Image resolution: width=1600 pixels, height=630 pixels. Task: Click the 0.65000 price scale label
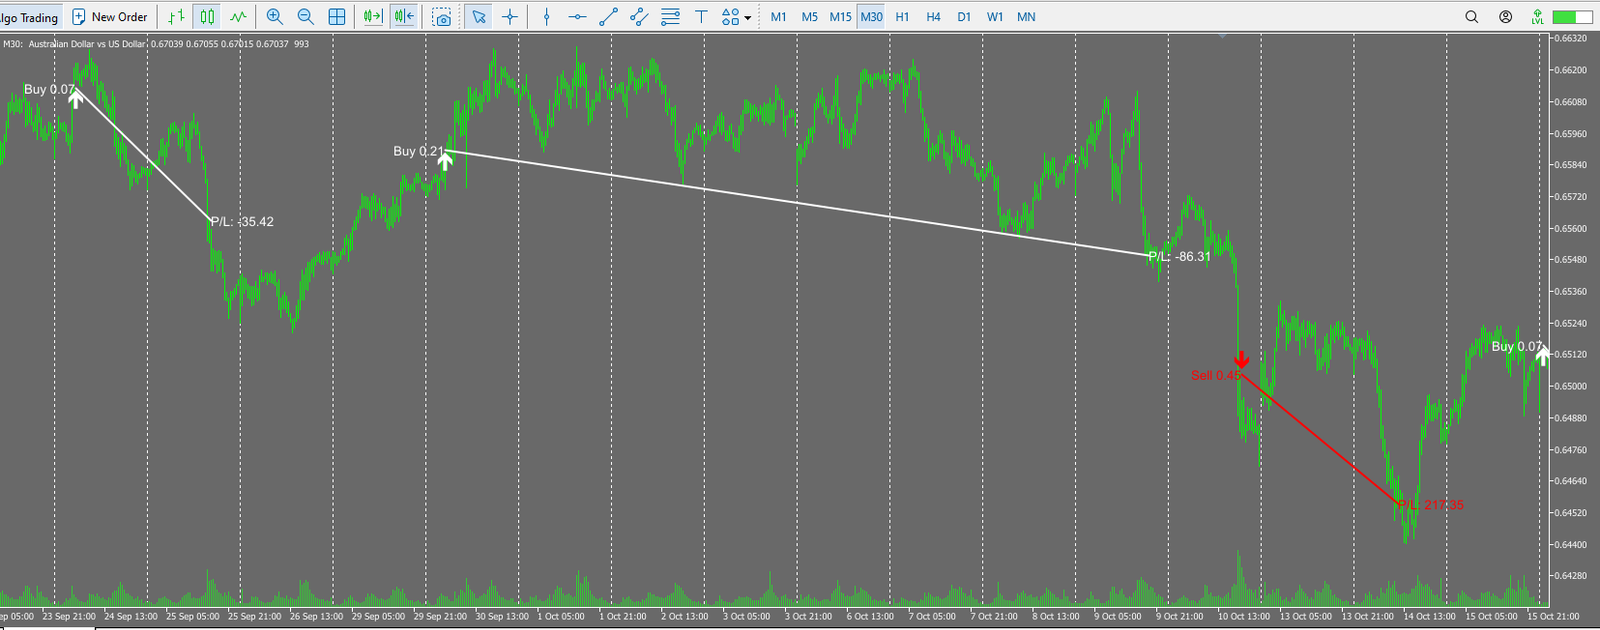coord(1573,386)
